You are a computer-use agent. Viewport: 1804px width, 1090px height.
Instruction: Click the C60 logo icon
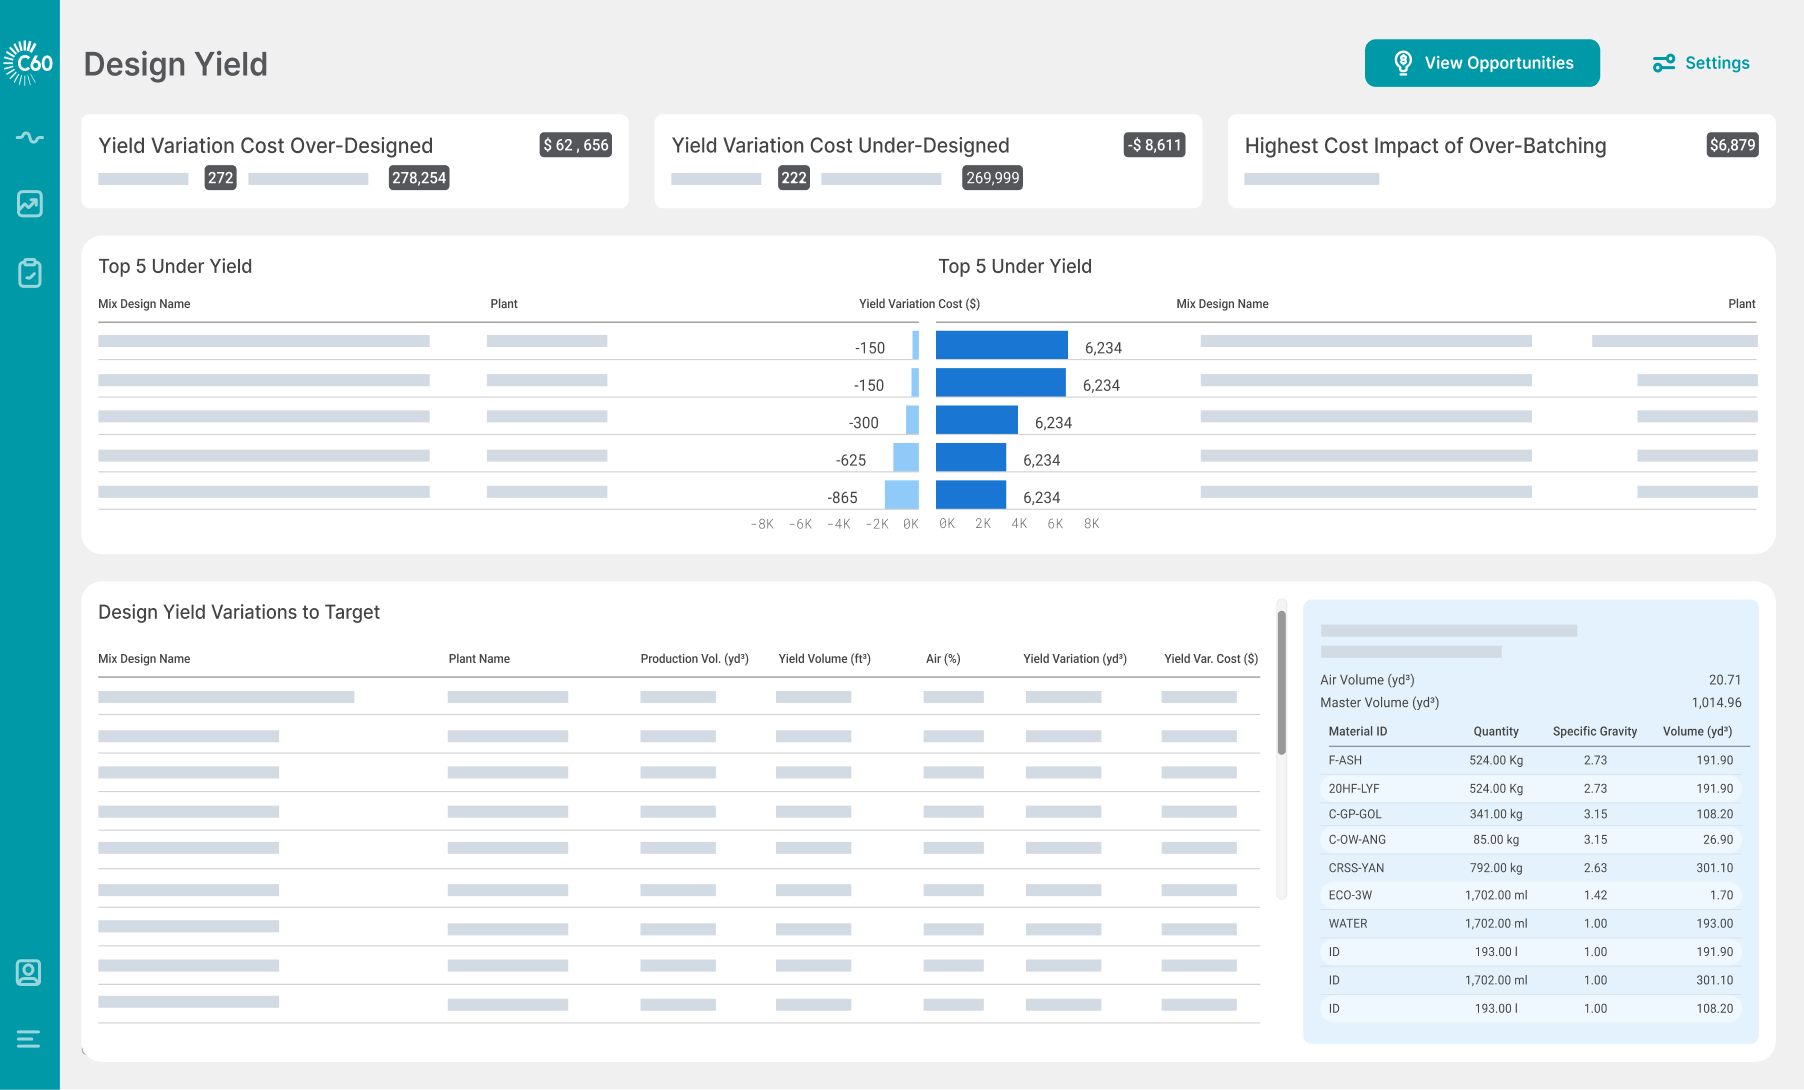point(29,63)
